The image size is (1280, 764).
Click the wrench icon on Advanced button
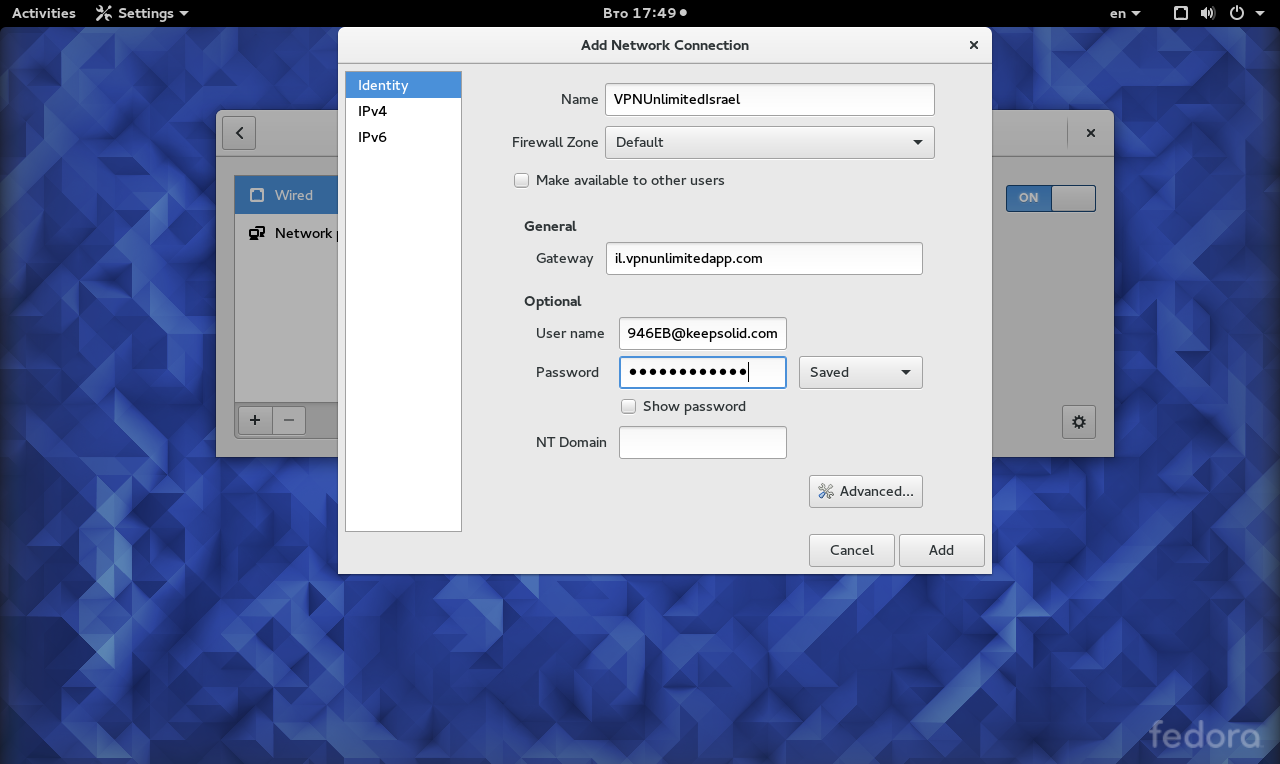click(826, 491)
